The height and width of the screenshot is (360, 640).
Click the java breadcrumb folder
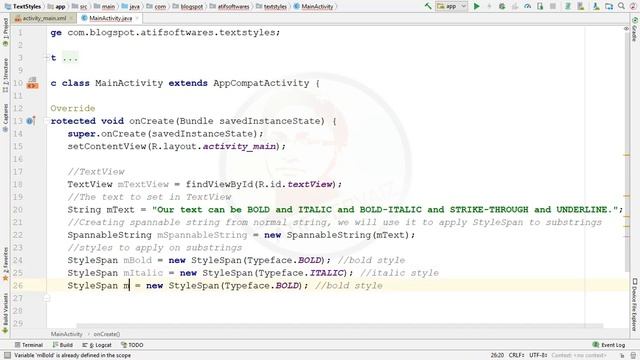[131, 7]
